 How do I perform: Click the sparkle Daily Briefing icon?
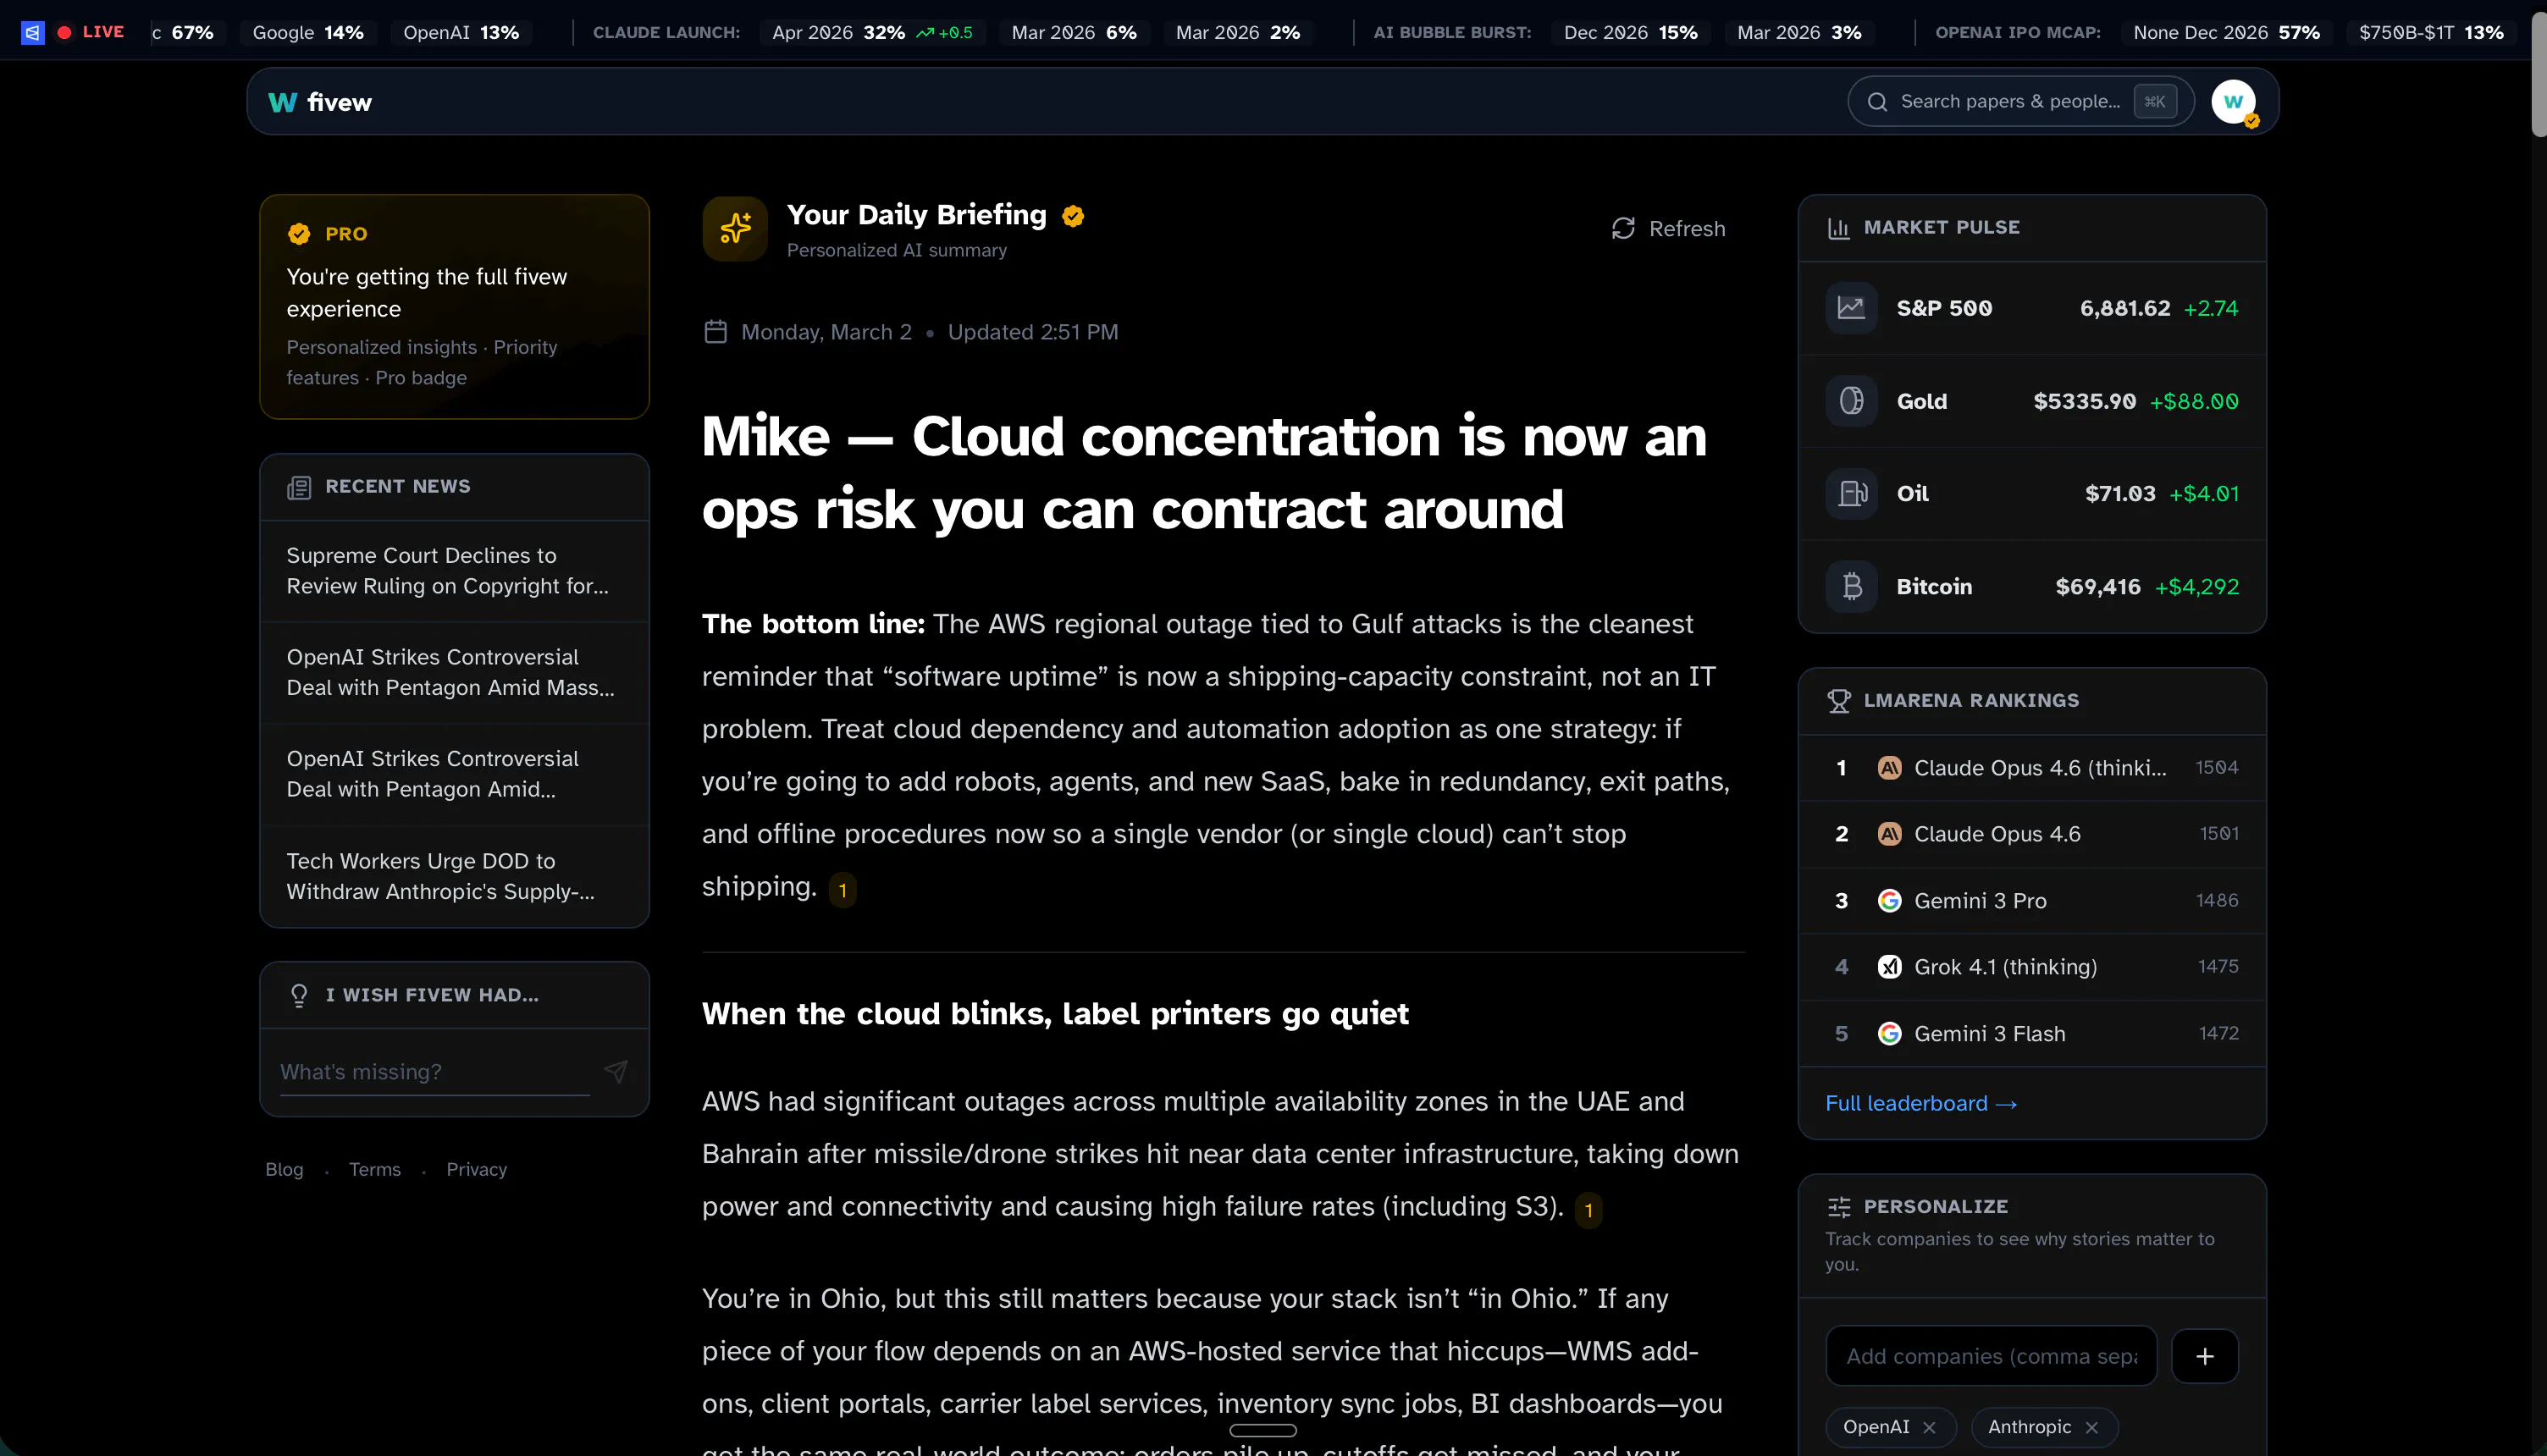pyautogui.click(x=735, y=229)
